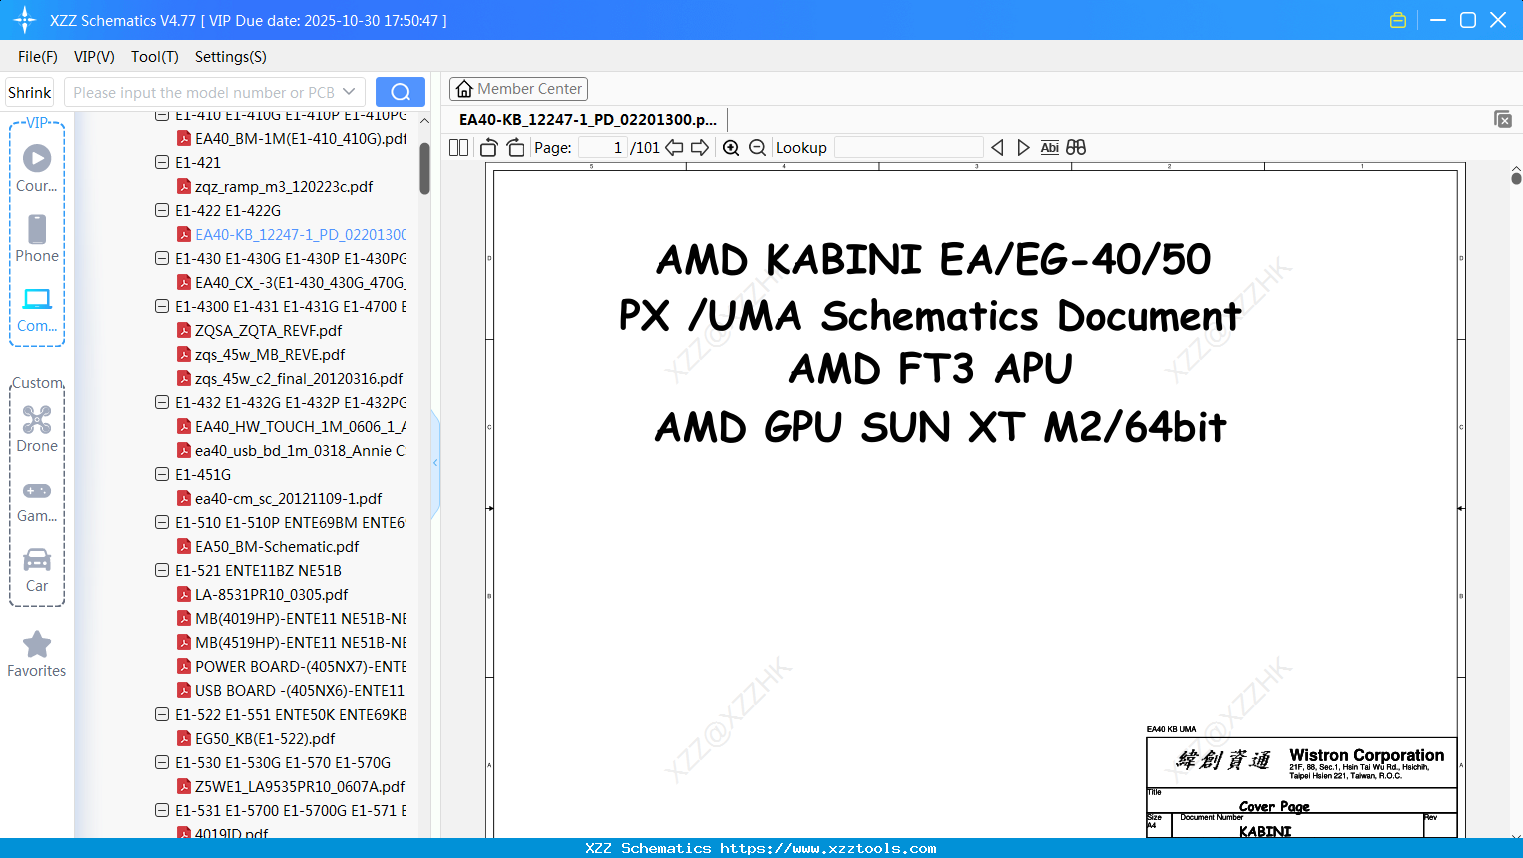
Task: Jump to the next lookup result
Action: pos(1023,147)
